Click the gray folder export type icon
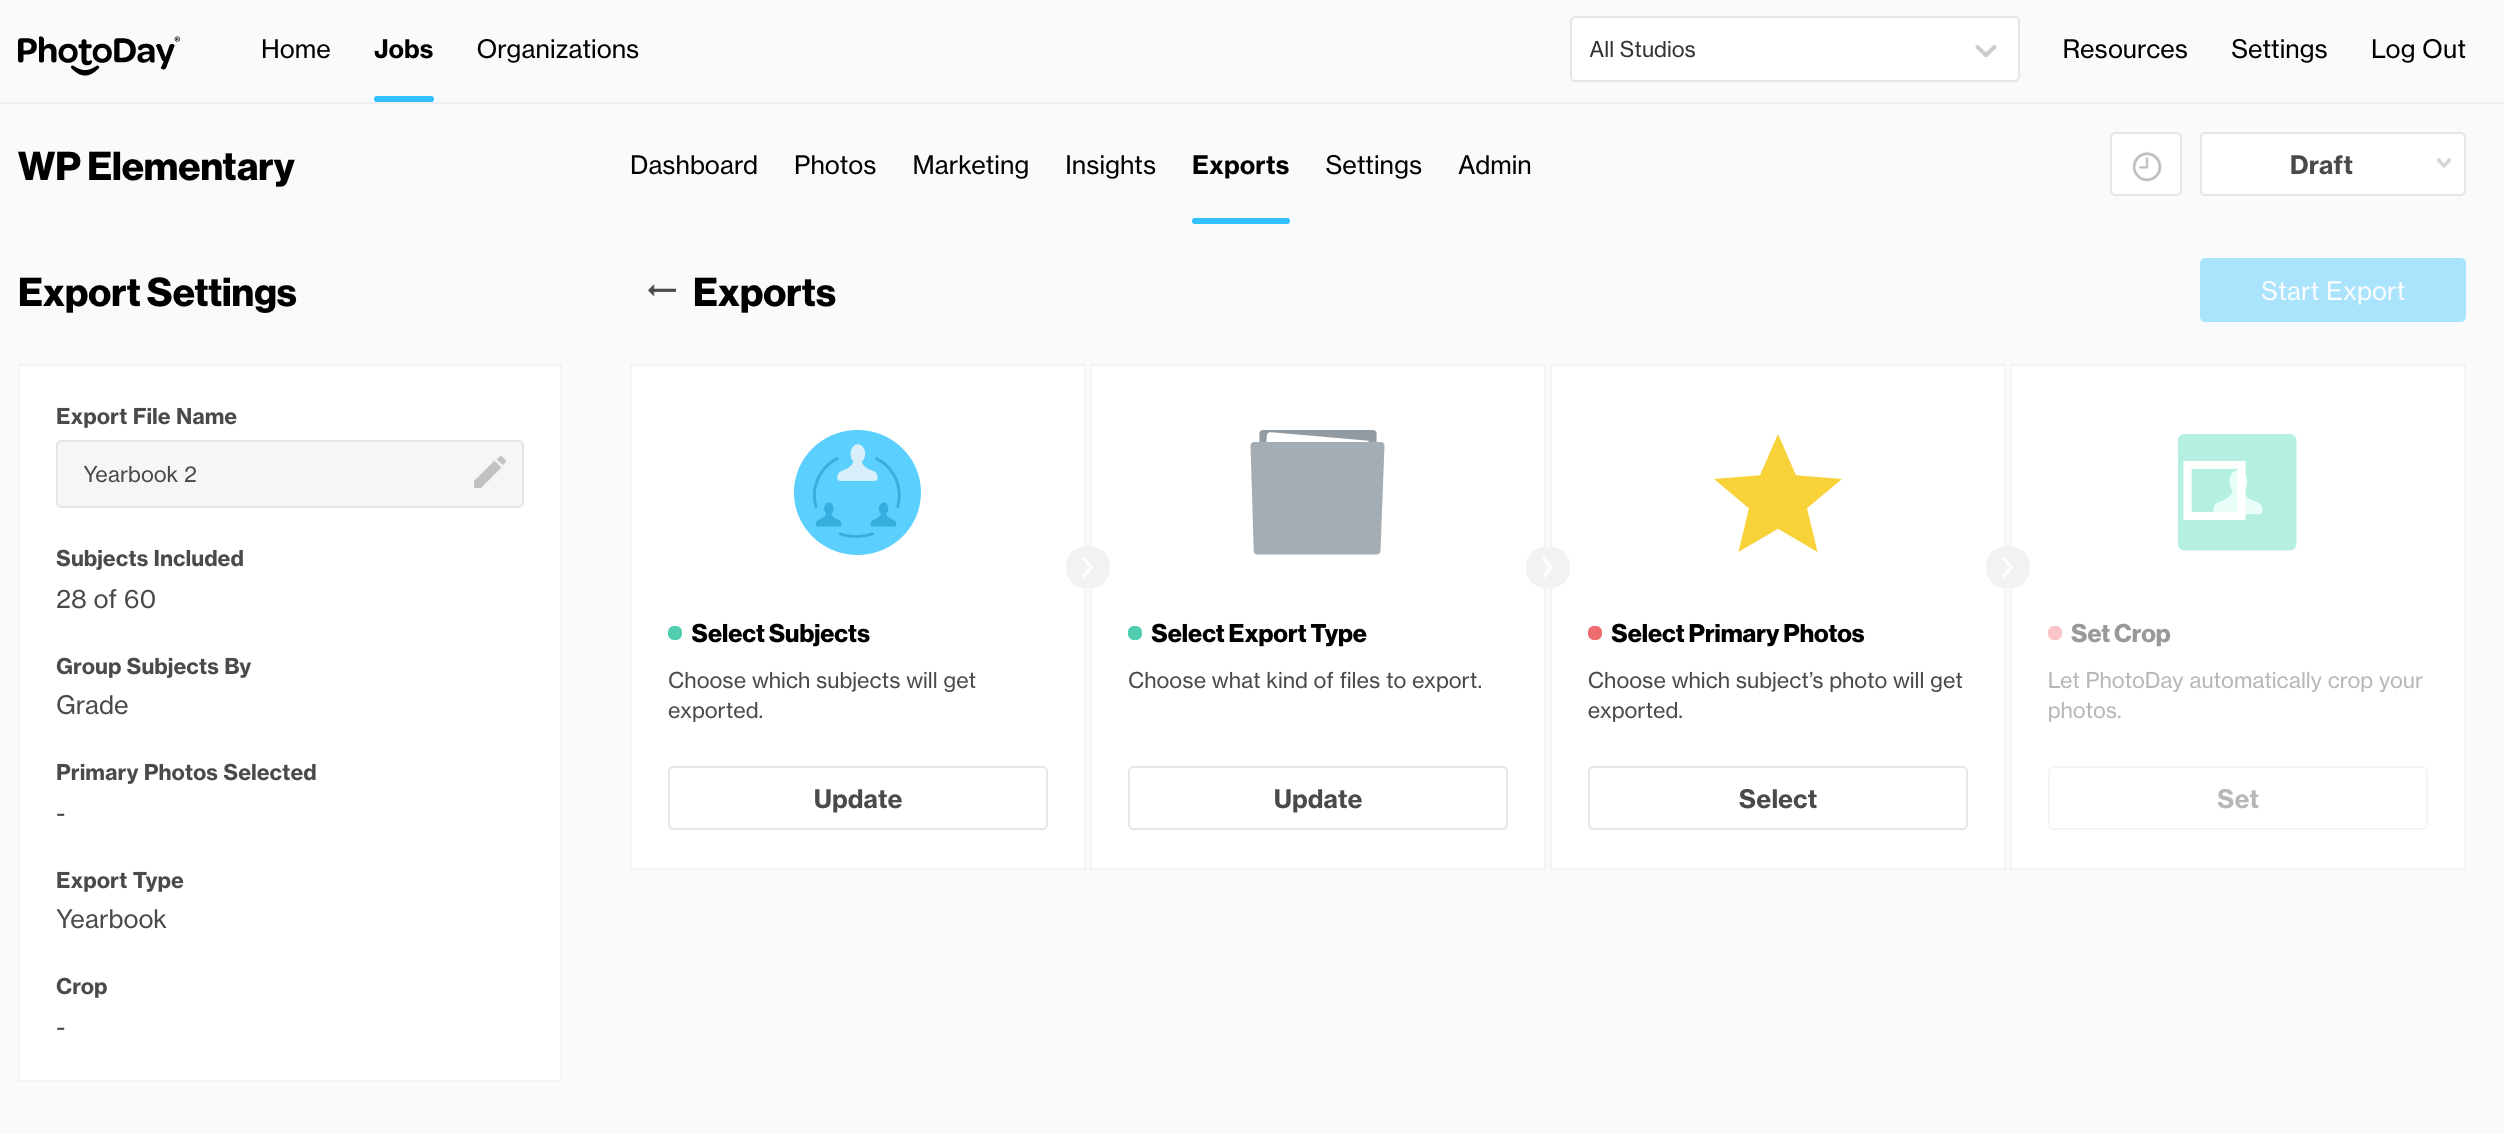 [1317, 492]
